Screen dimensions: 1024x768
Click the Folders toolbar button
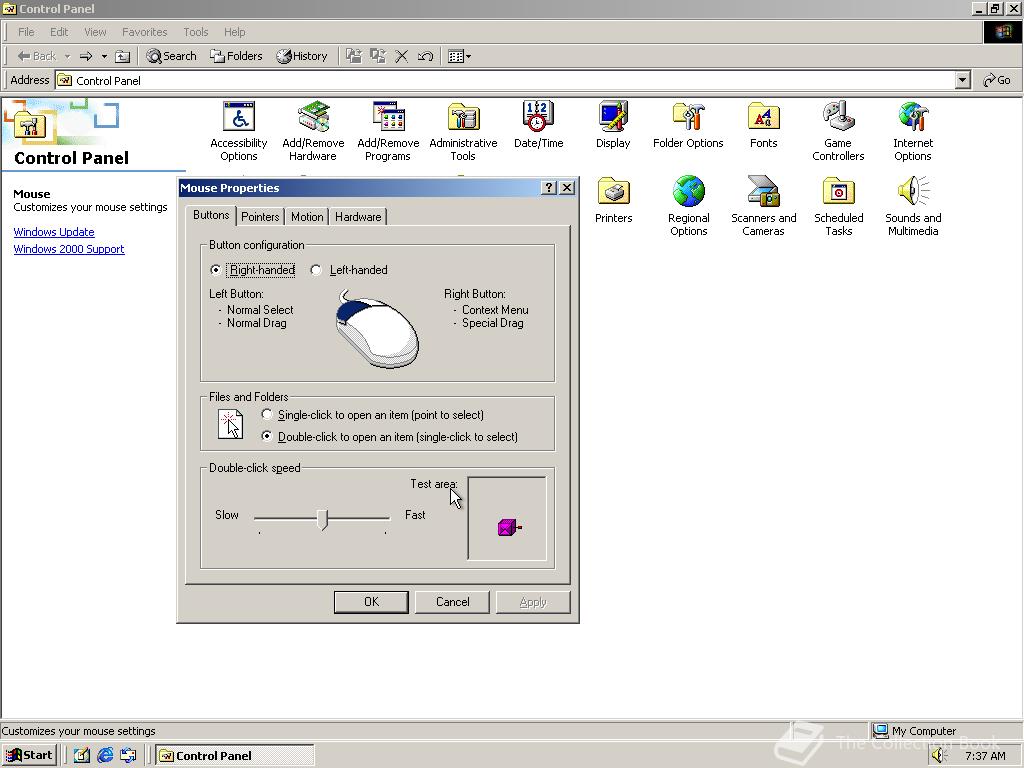point(236,56)
